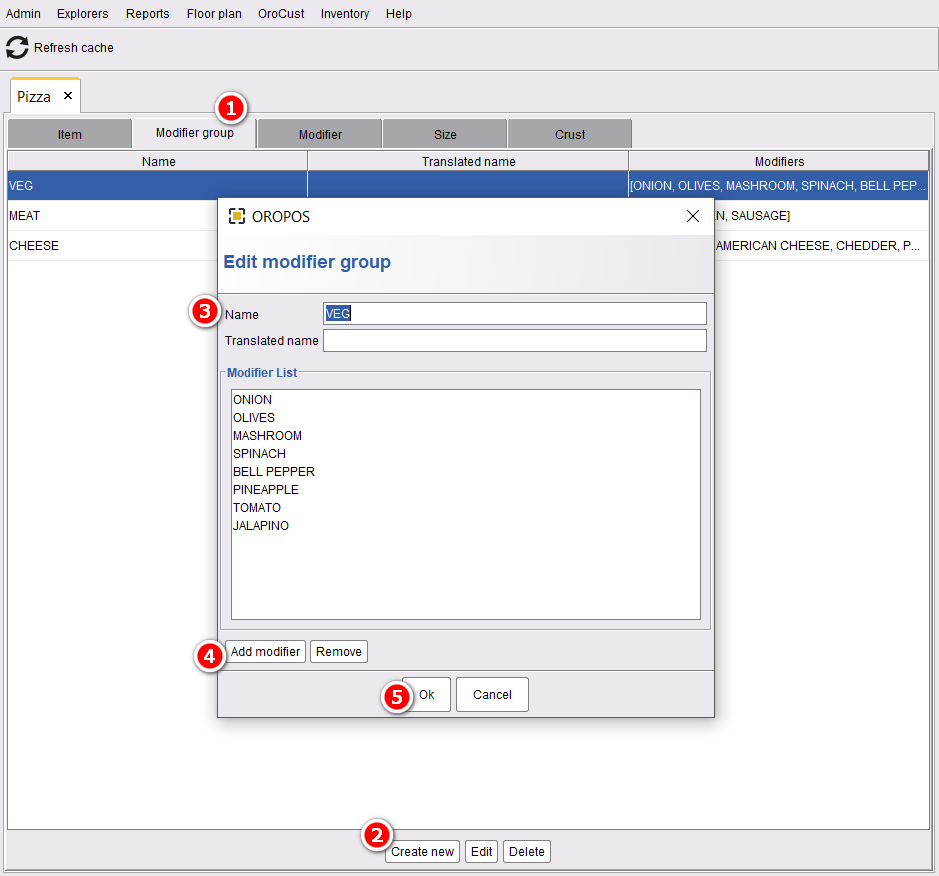This screenshot has height=876, width=939.
Task: Select the Modifier group tab
Action: 195,133
